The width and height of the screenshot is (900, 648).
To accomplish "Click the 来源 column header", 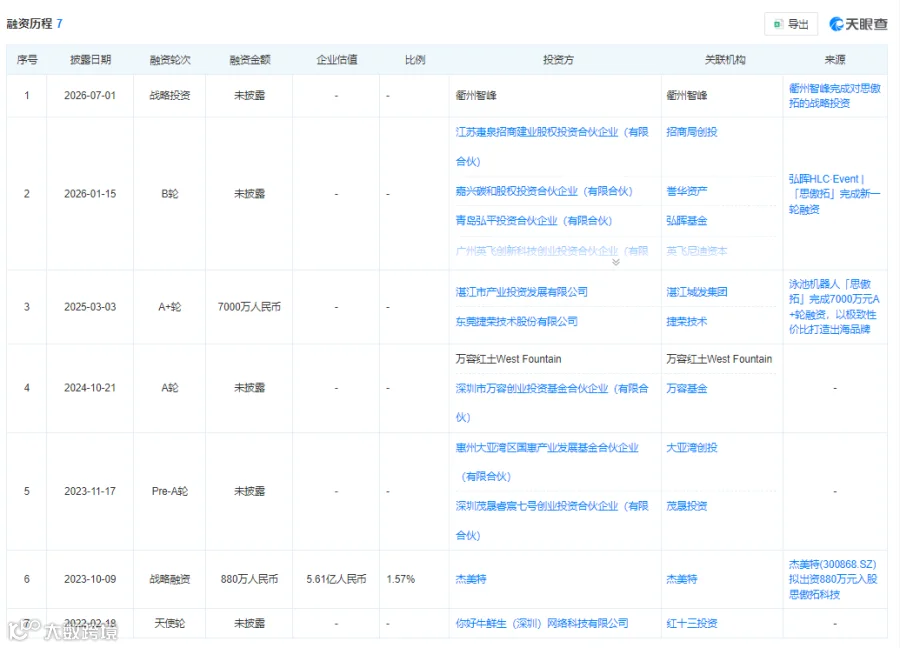I will [835, 60].
